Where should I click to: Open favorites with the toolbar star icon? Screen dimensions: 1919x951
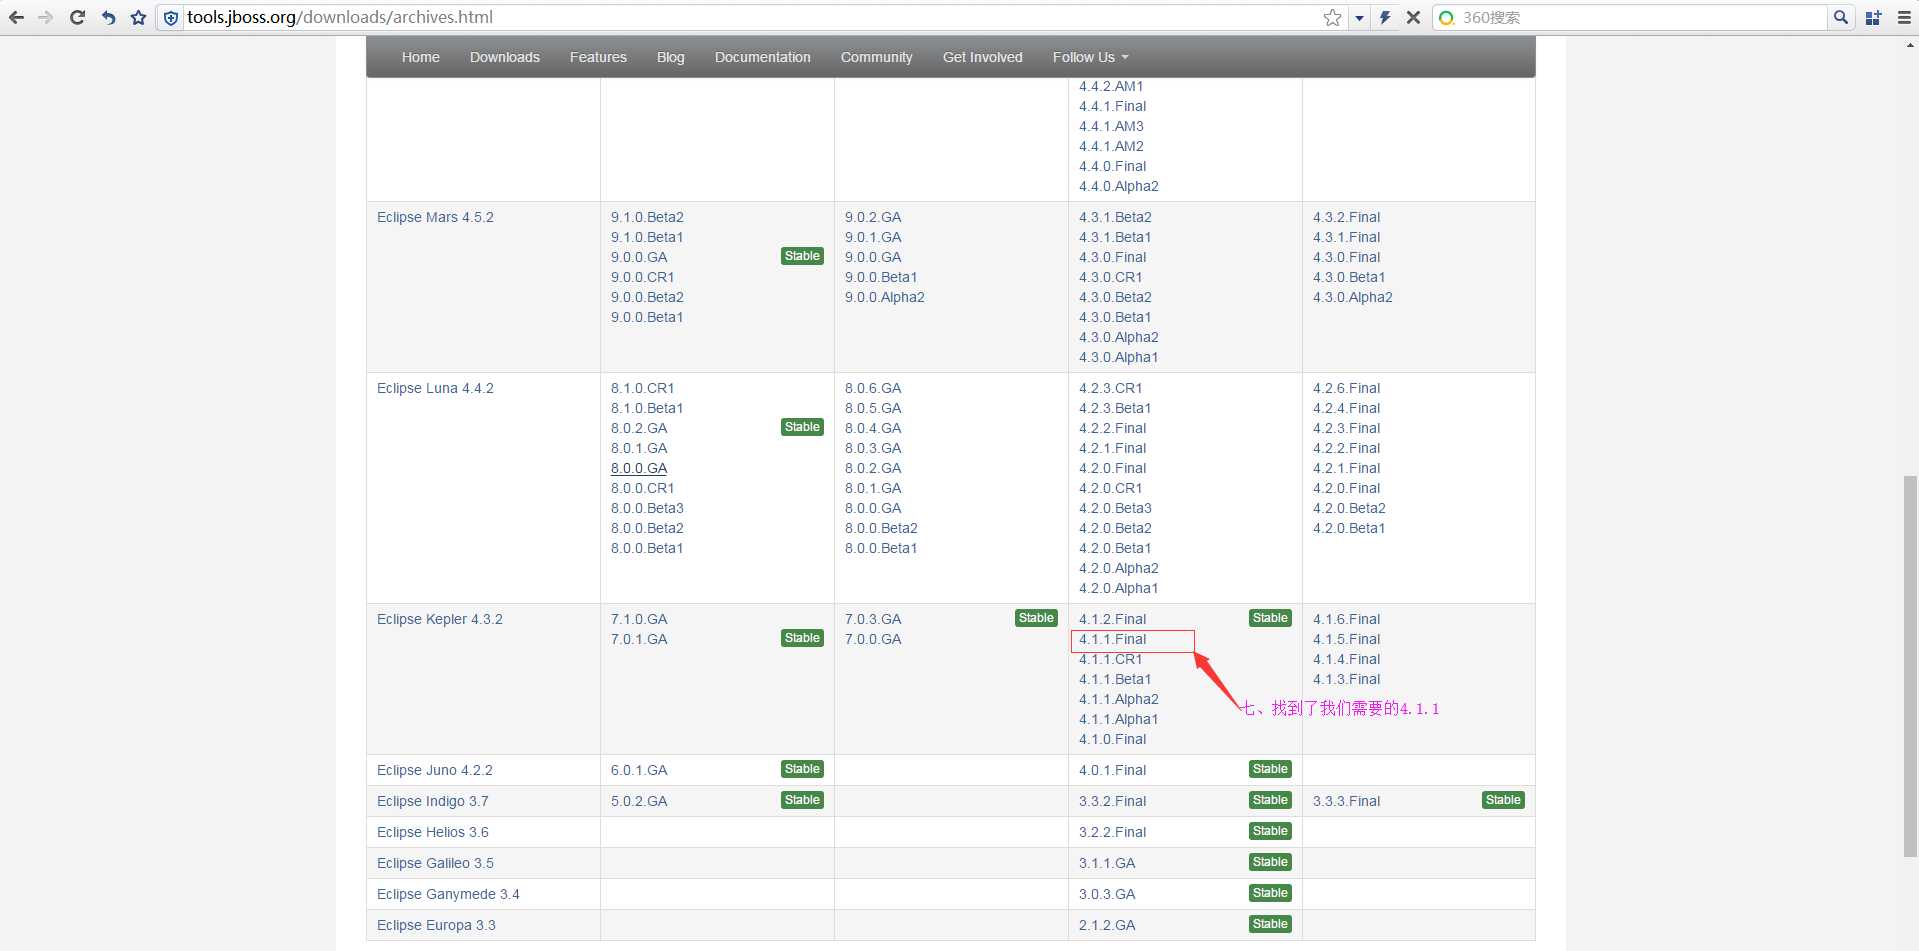coord(138,17)
